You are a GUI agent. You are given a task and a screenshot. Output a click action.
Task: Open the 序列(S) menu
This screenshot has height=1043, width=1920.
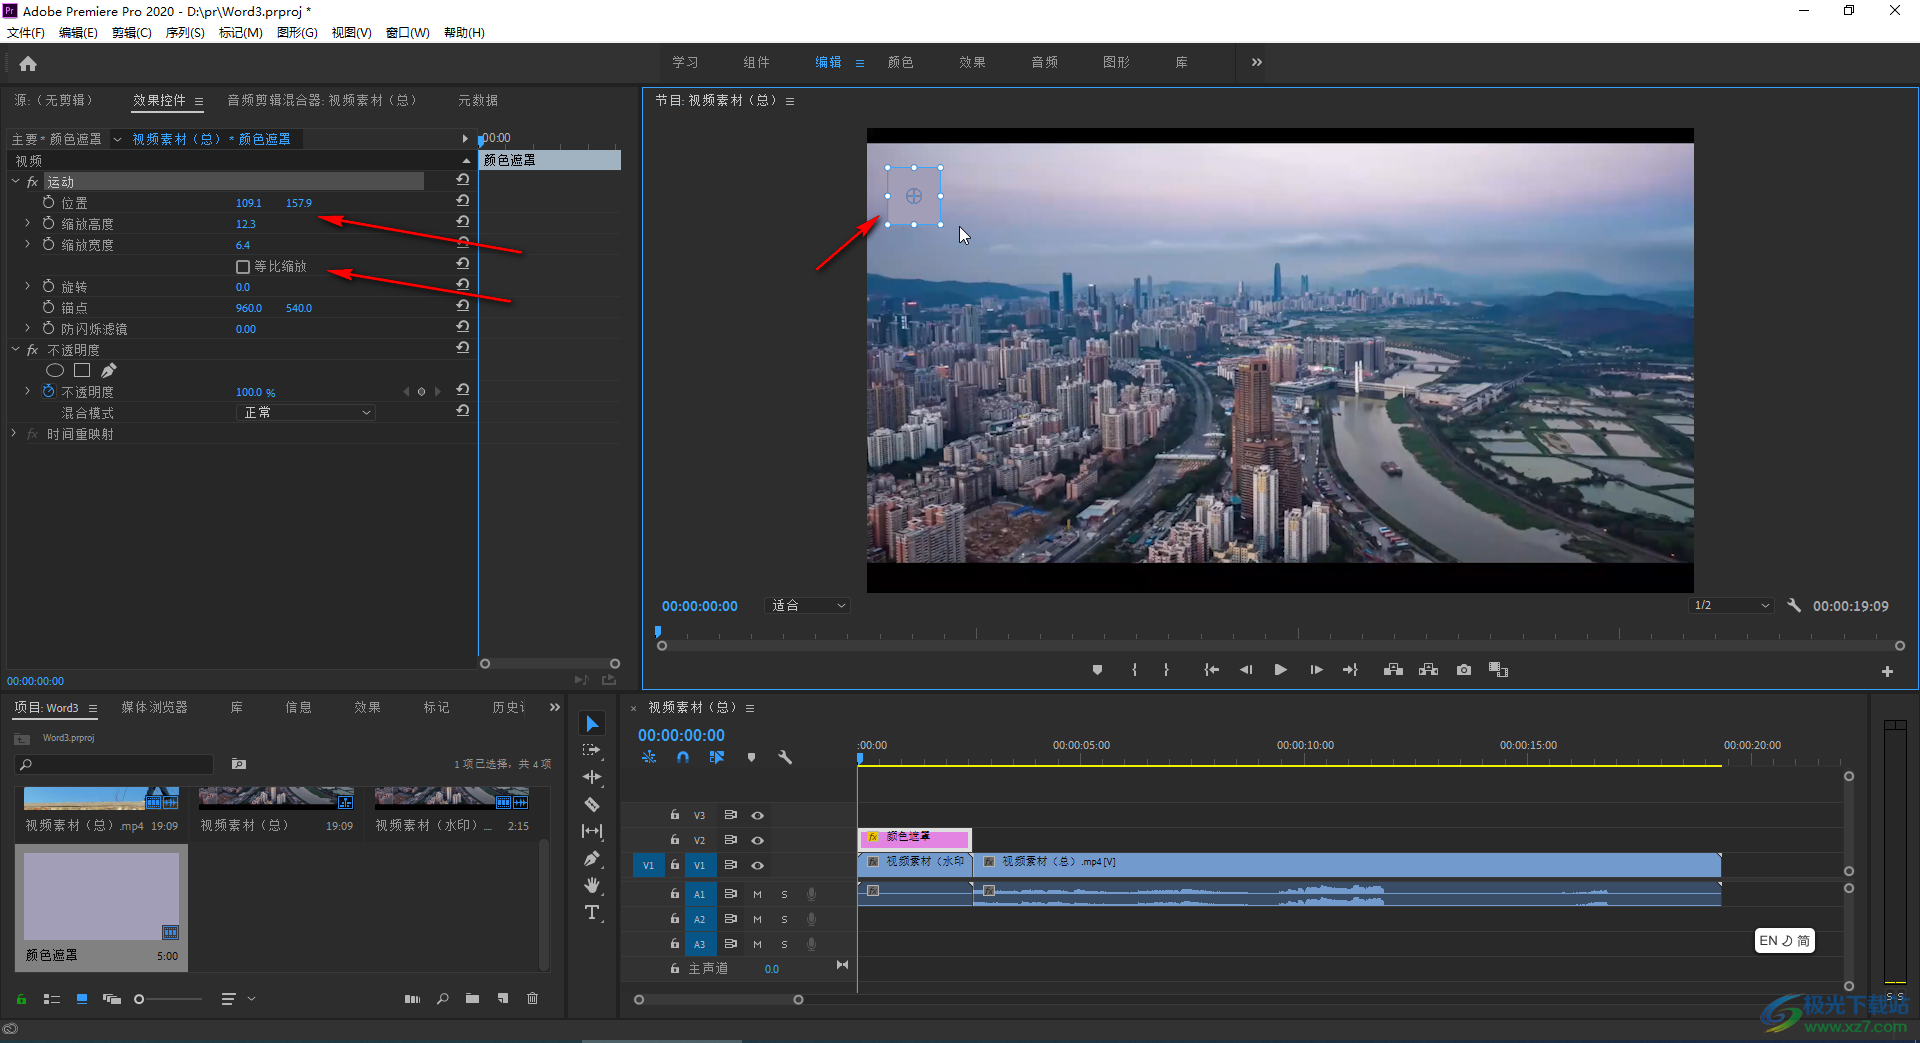pos(185,33)
